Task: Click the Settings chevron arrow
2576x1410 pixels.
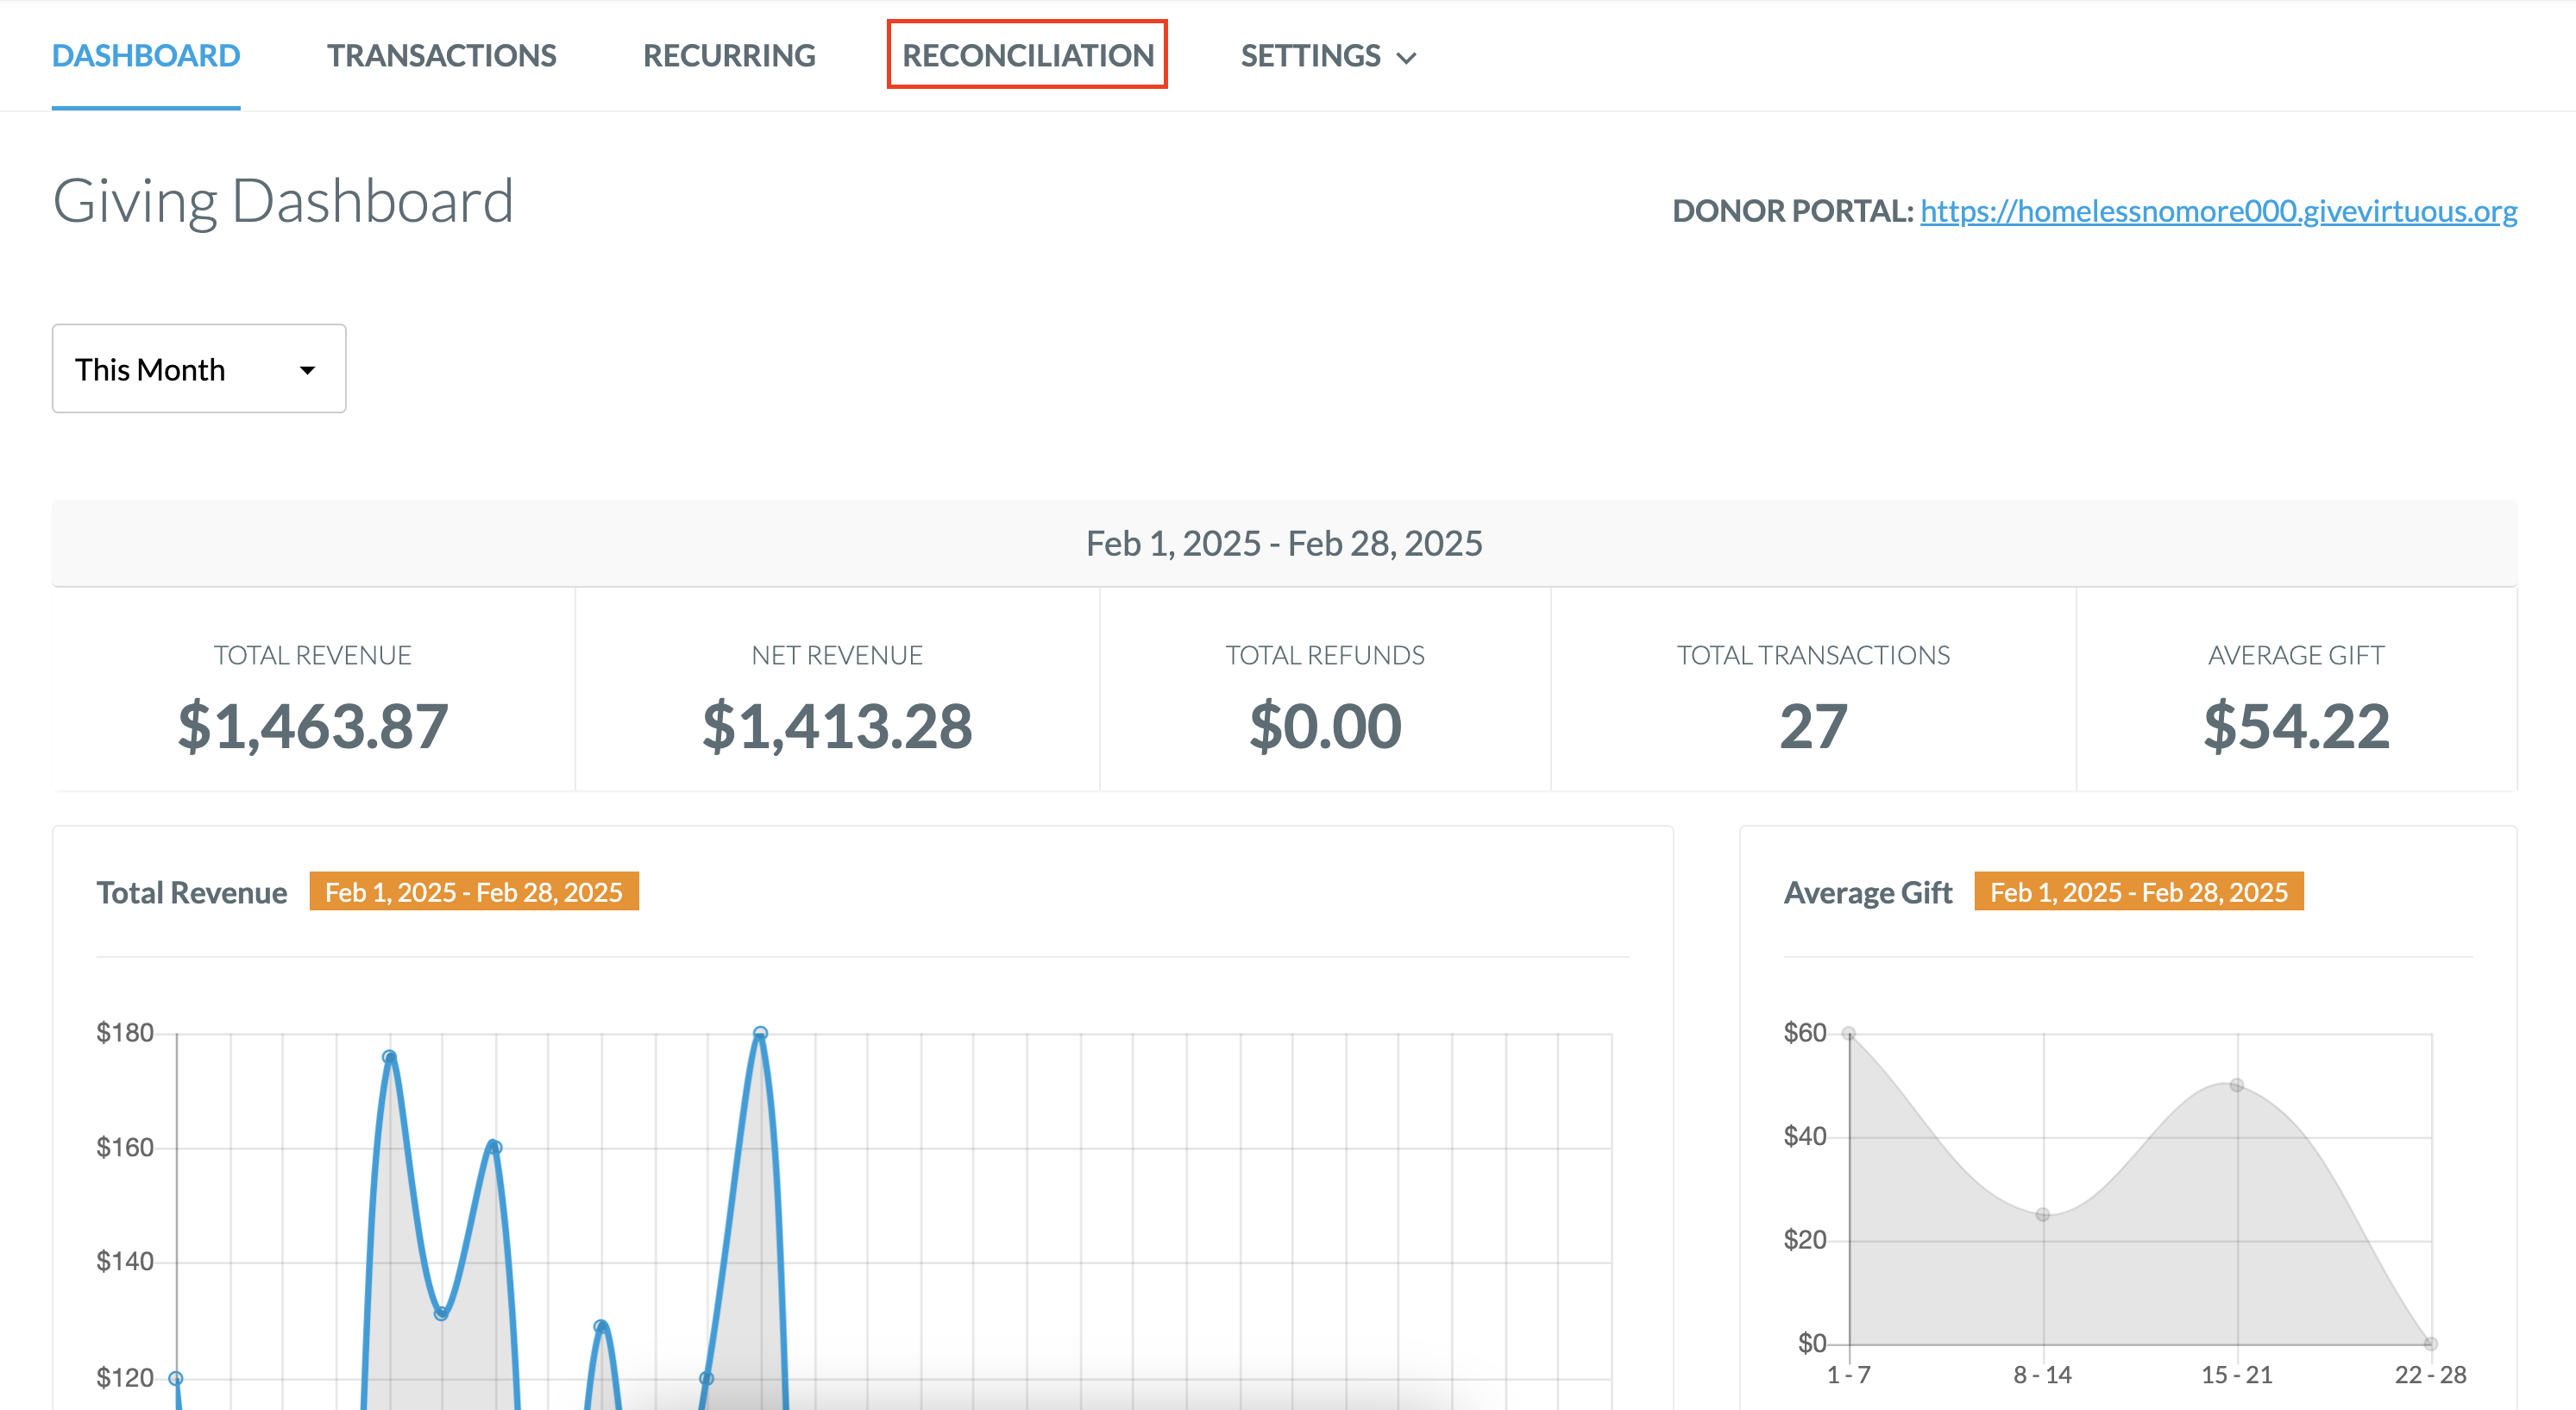Action: [x=1406, y=58]
